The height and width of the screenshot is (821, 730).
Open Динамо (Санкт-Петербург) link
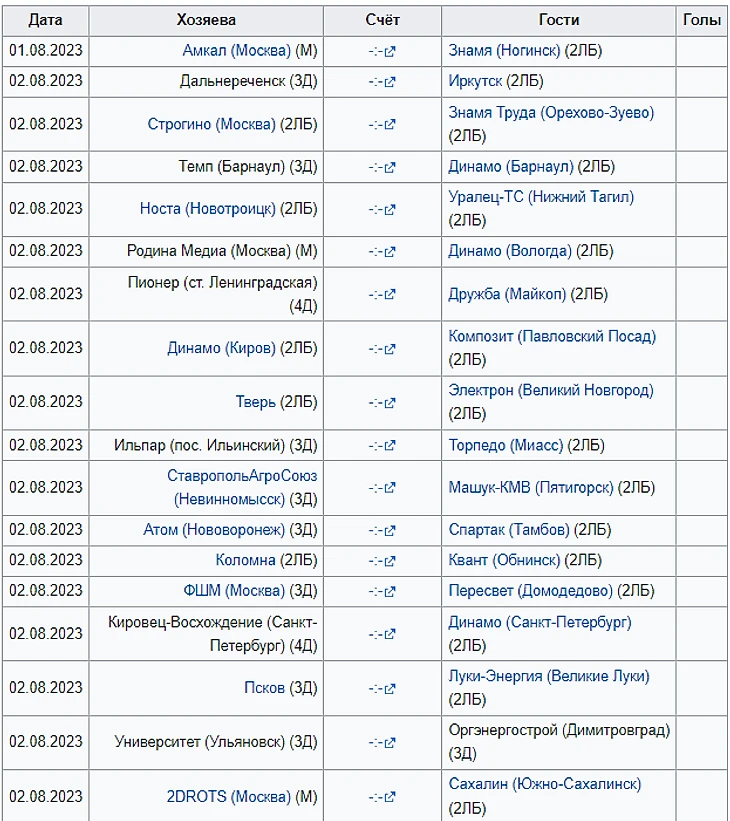point(540,622)
